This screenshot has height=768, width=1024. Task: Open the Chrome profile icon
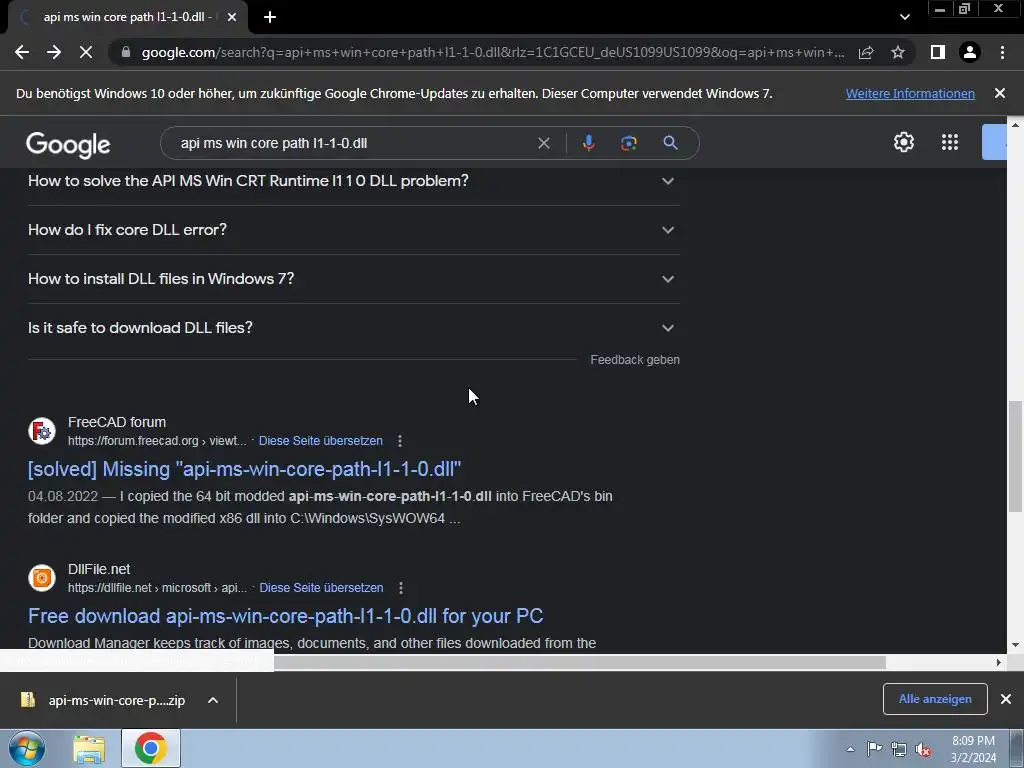coord(970,52)
